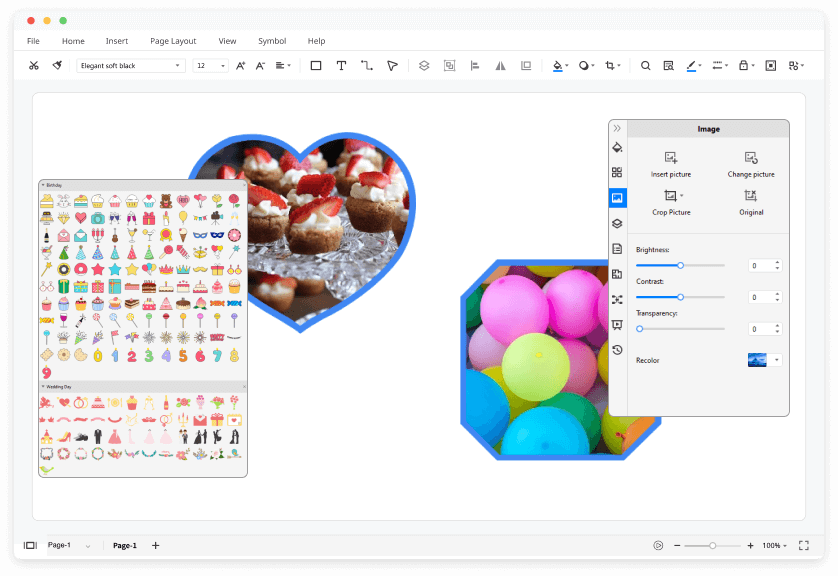Adjust the Transparency slider handle

pyautogui.click(x=640, y=329)
